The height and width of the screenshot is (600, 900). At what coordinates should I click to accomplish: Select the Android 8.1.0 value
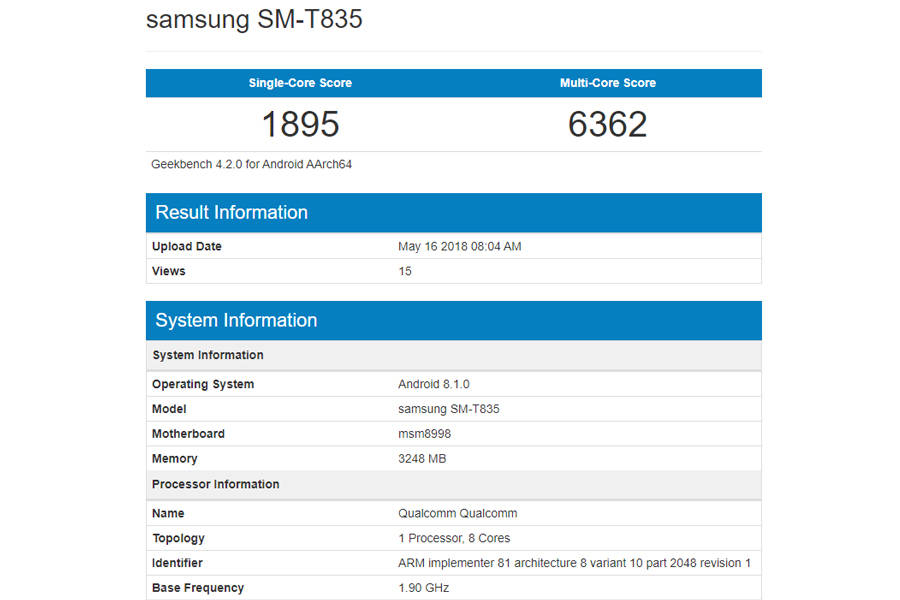pyautogui.click(x=432, y=384)
